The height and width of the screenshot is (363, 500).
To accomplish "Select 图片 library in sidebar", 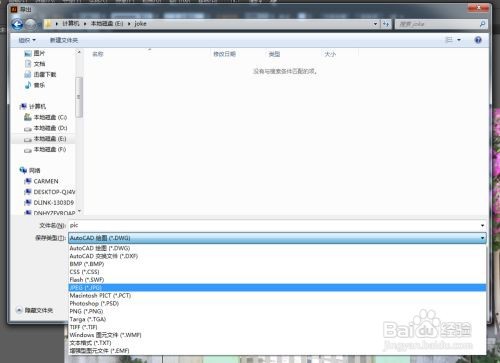I will pyautogui.click(x=35, y=53).
